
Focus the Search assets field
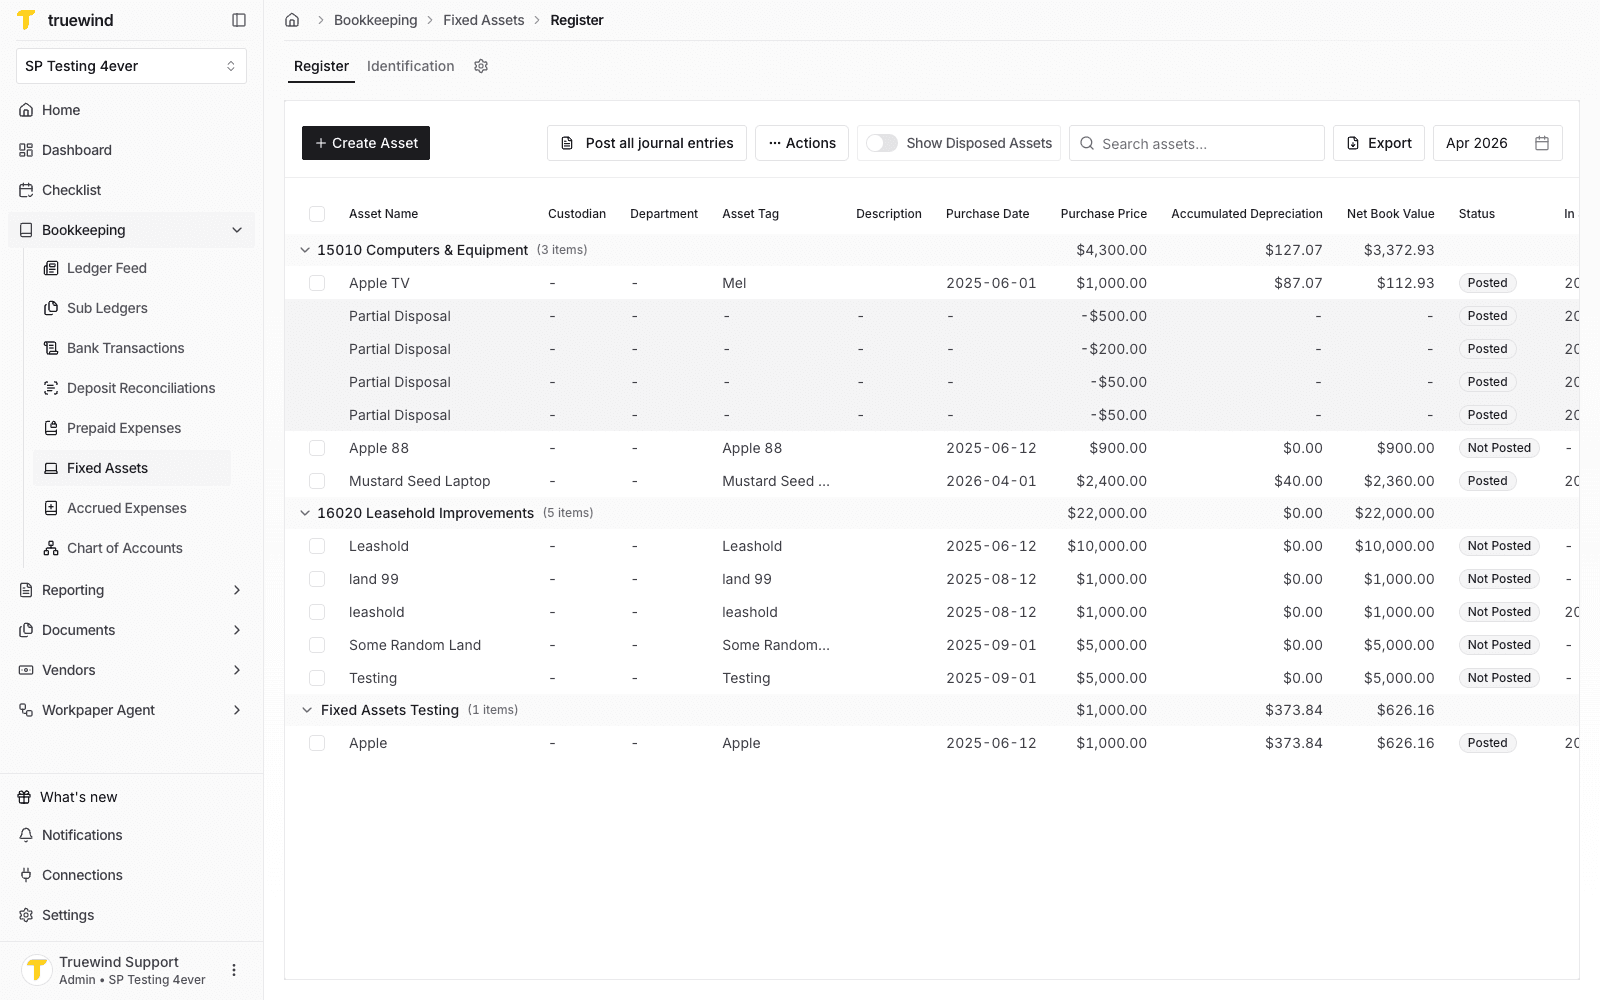click(x=1197, y=143)
